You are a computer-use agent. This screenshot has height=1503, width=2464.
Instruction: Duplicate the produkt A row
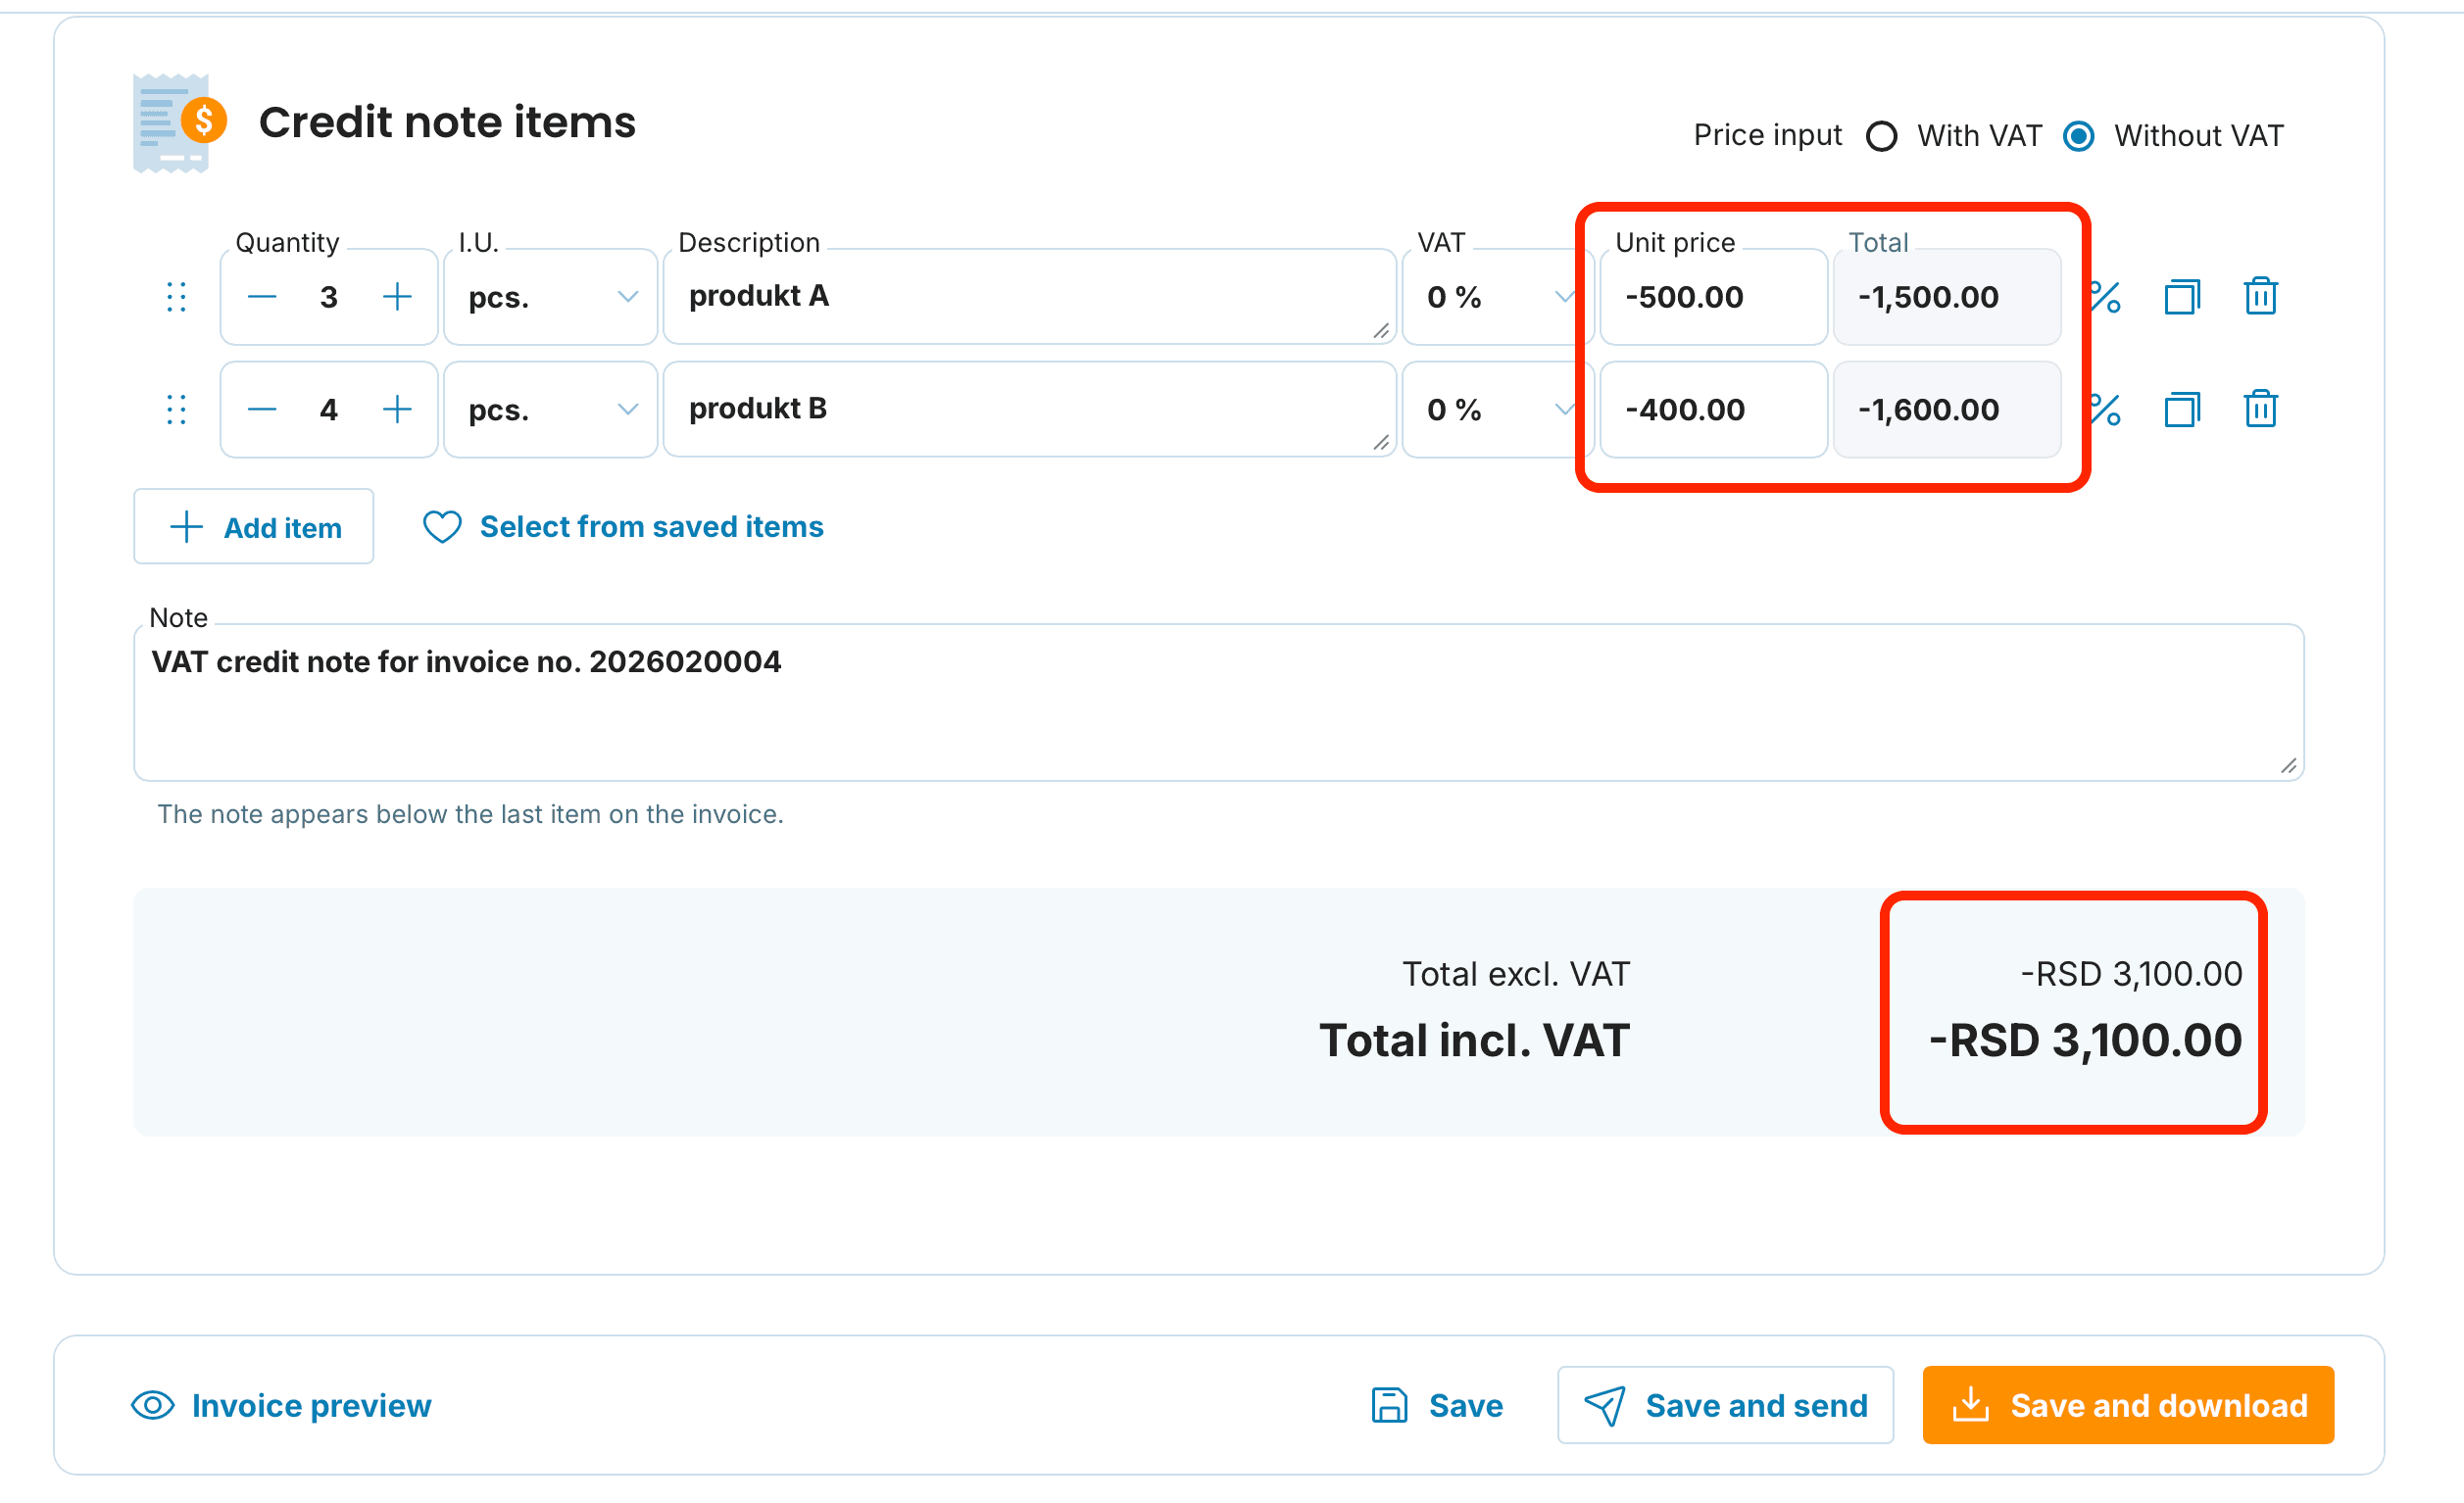pyautogui.click(x=2182, y=297)
